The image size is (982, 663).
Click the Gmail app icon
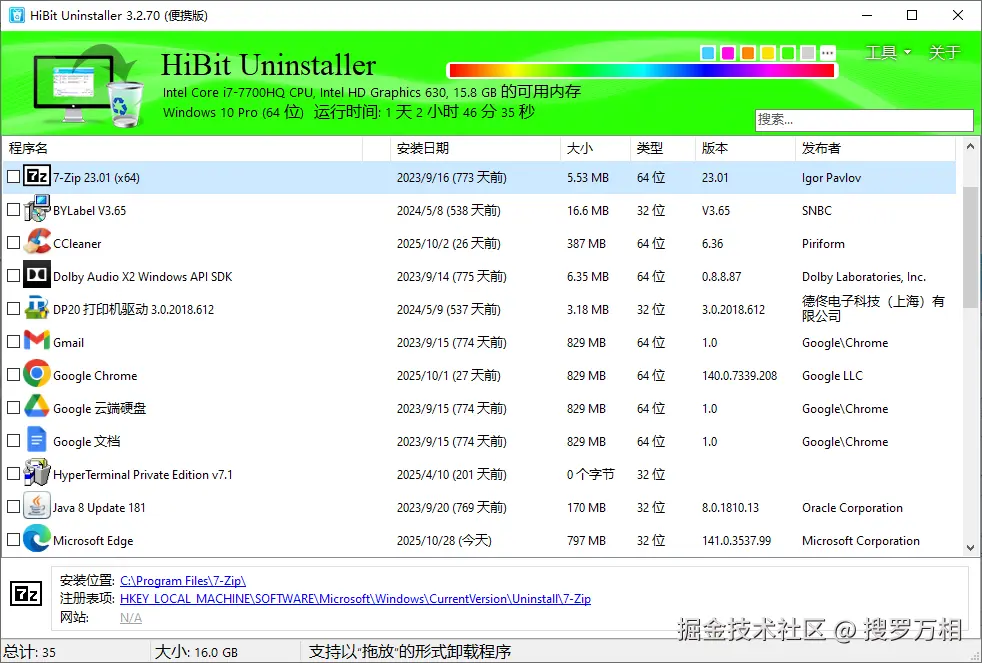(37, 341)
